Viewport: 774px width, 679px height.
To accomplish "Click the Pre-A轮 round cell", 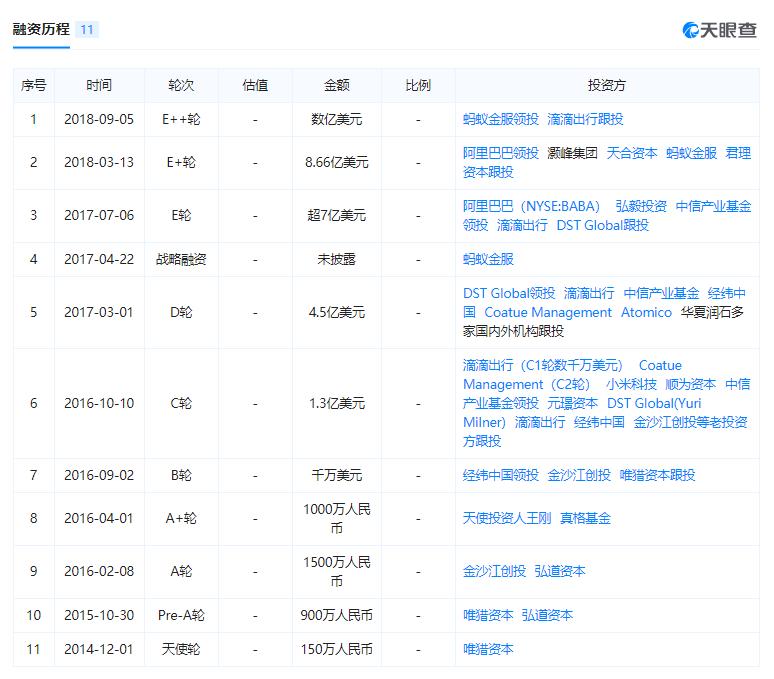I will pos(181,616).
